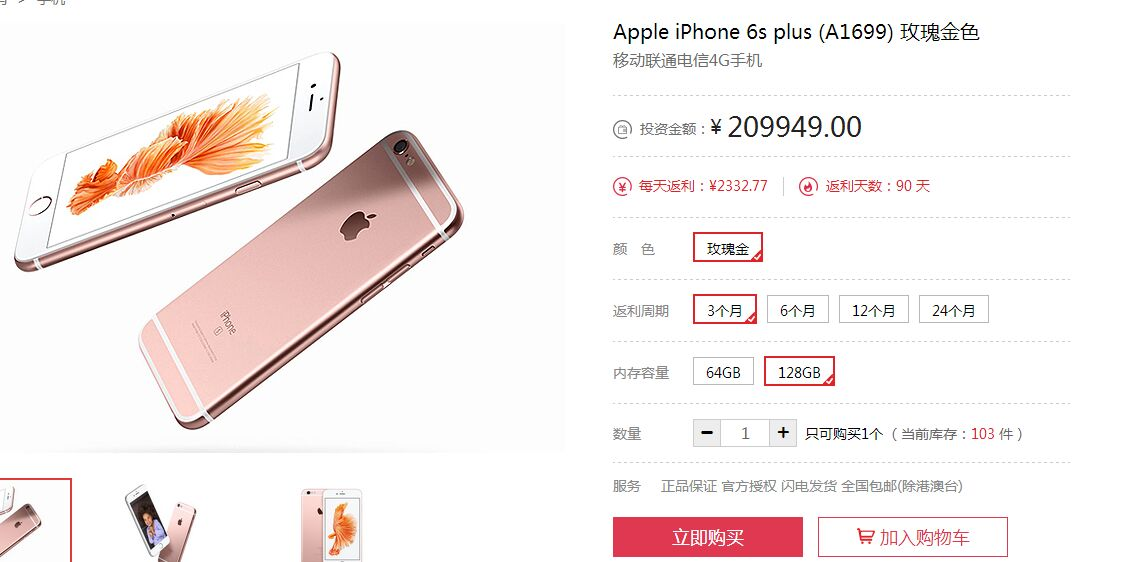Choose the 12个月 rebate period

coord(874,310)
